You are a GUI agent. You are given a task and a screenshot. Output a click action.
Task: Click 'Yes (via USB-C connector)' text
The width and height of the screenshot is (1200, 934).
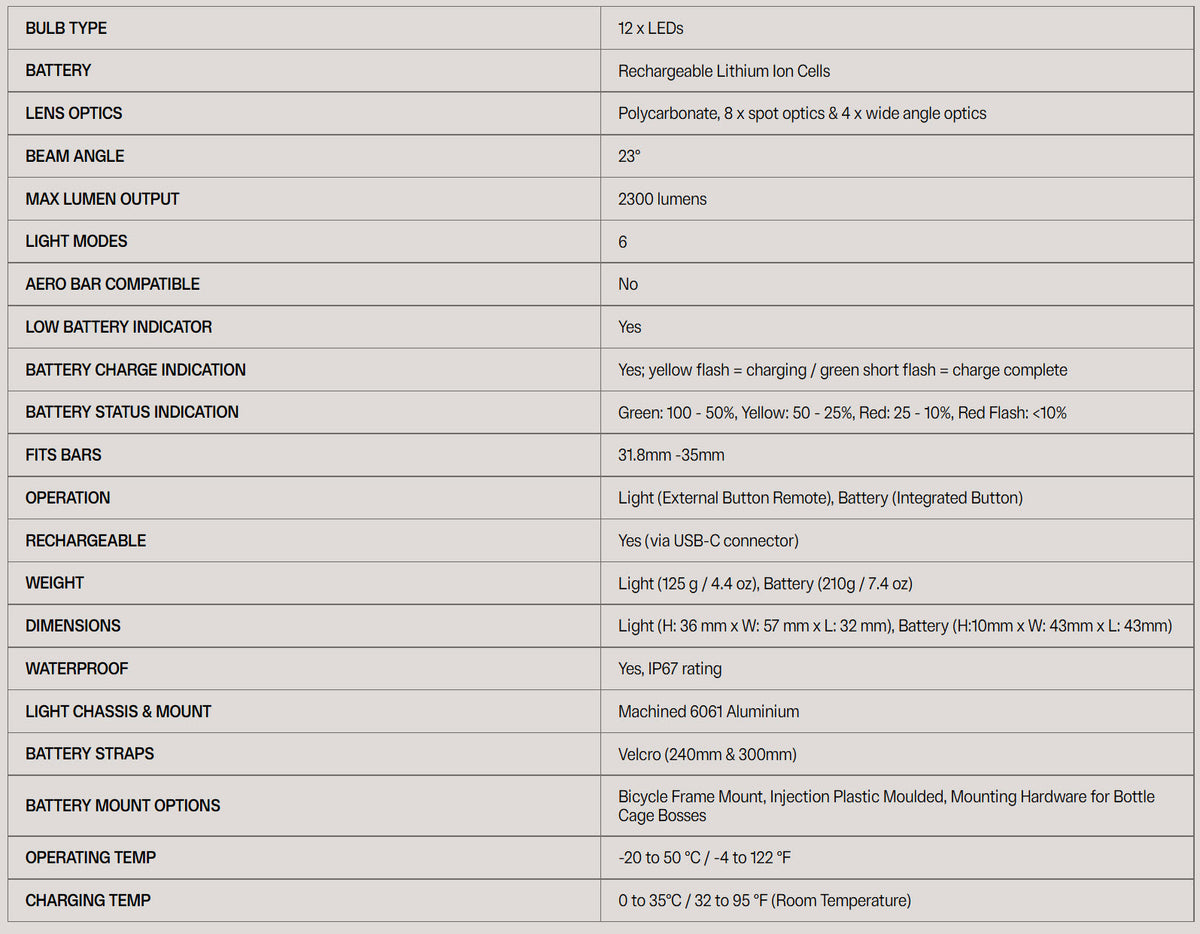(x=708, y=541)
